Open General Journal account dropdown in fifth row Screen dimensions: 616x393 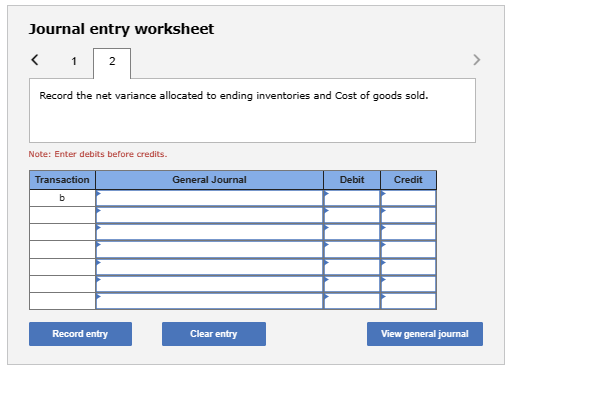coord(209,267)
